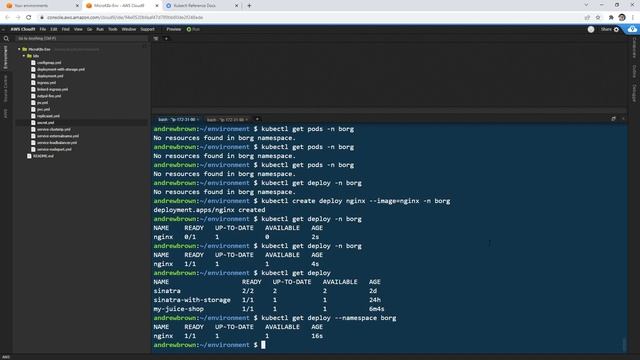Open the Debugger right side panel
The height and width of the screenshot is (360, 640).
click(x=634, y=93)
